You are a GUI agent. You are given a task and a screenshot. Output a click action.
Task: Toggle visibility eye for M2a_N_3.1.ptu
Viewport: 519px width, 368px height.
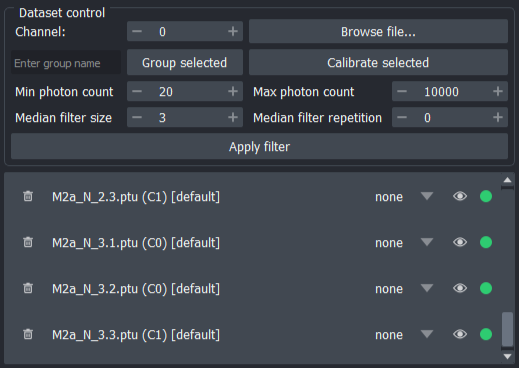pos(460,242)
